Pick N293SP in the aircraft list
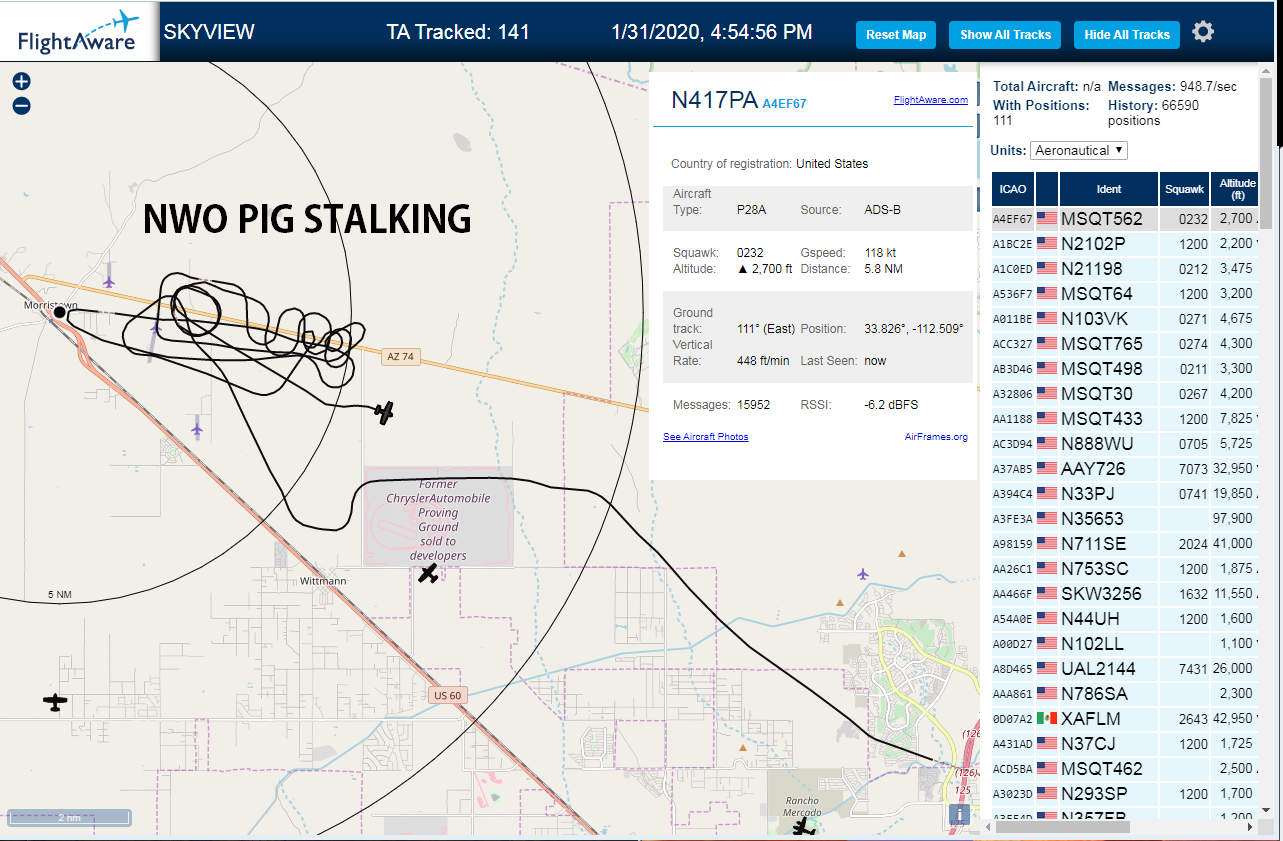 click(1094, 794)
